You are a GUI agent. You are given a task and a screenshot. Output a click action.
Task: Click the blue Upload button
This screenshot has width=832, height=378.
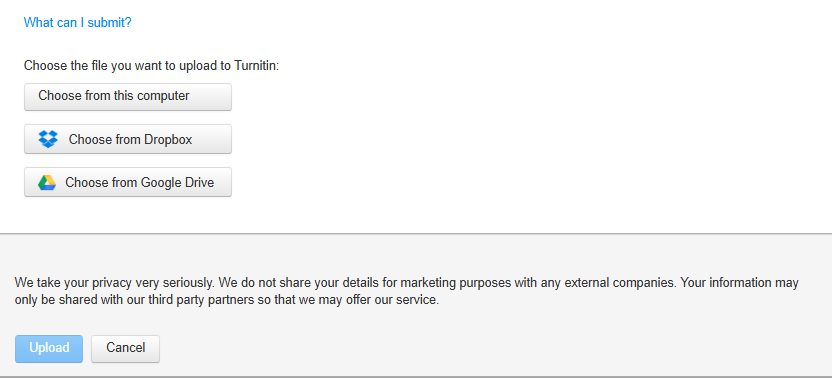pyautogui.click(x=49, y=348)
